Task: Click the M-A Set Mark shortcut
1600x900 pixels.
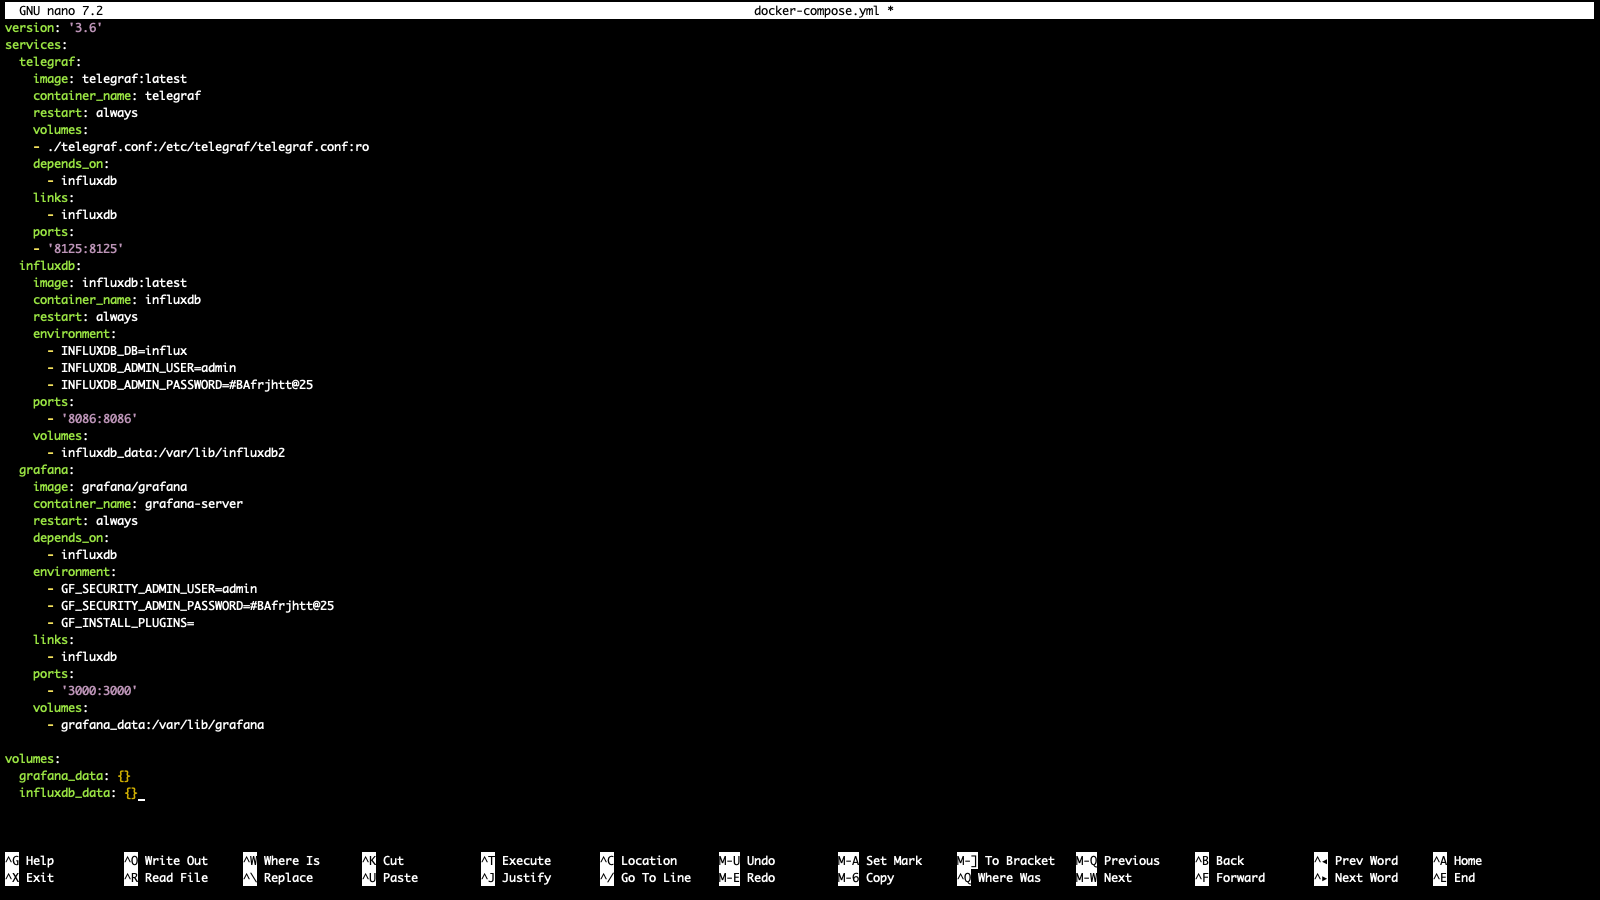Action: (x=880, y=861)
